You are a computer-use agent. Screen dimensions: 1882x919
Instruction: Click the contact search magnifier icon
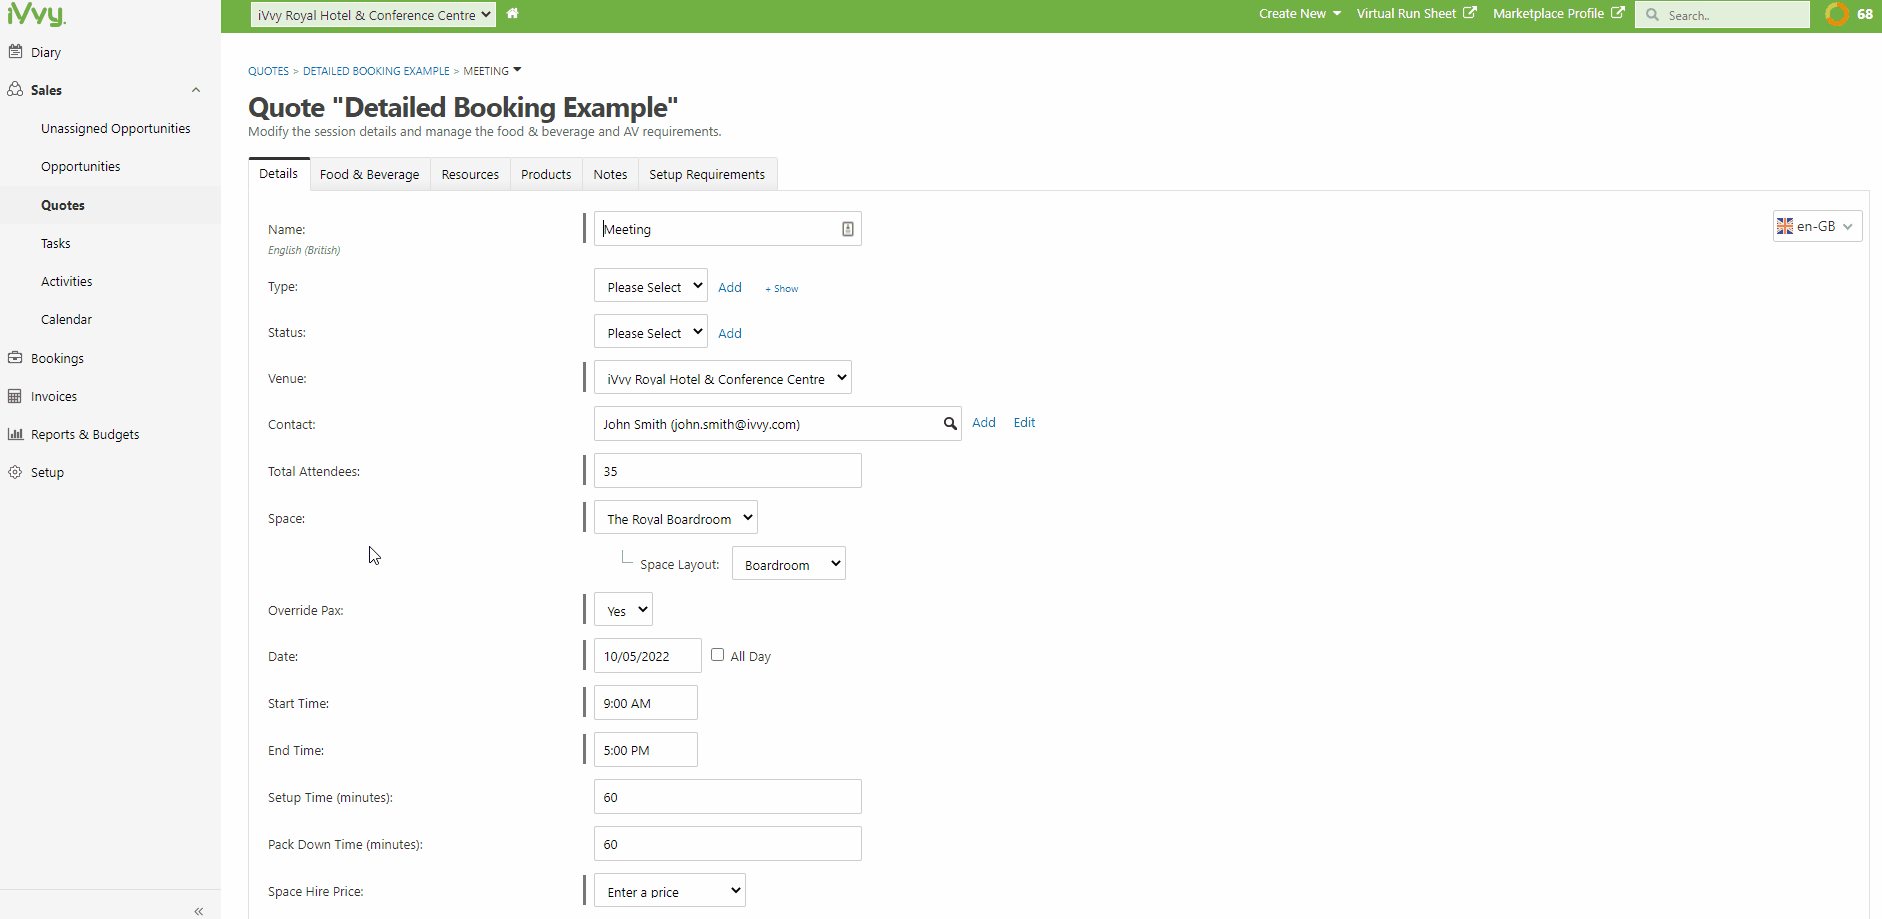click(x=950, y=424)
